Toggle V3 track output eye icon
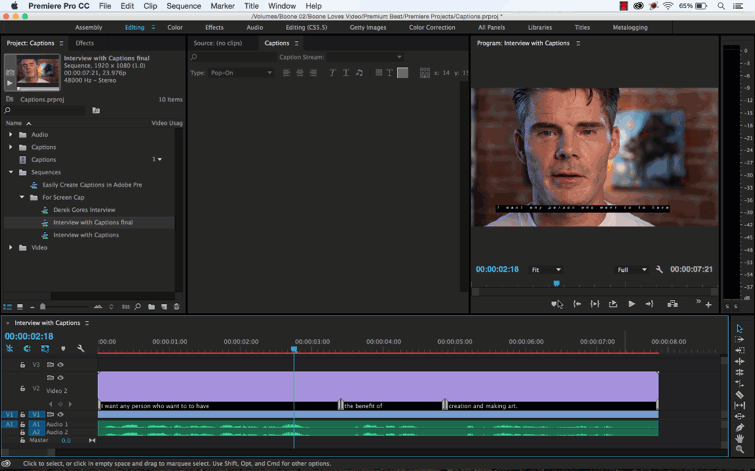Viewport: 755px width, 471px height. [x=60, y=364]
